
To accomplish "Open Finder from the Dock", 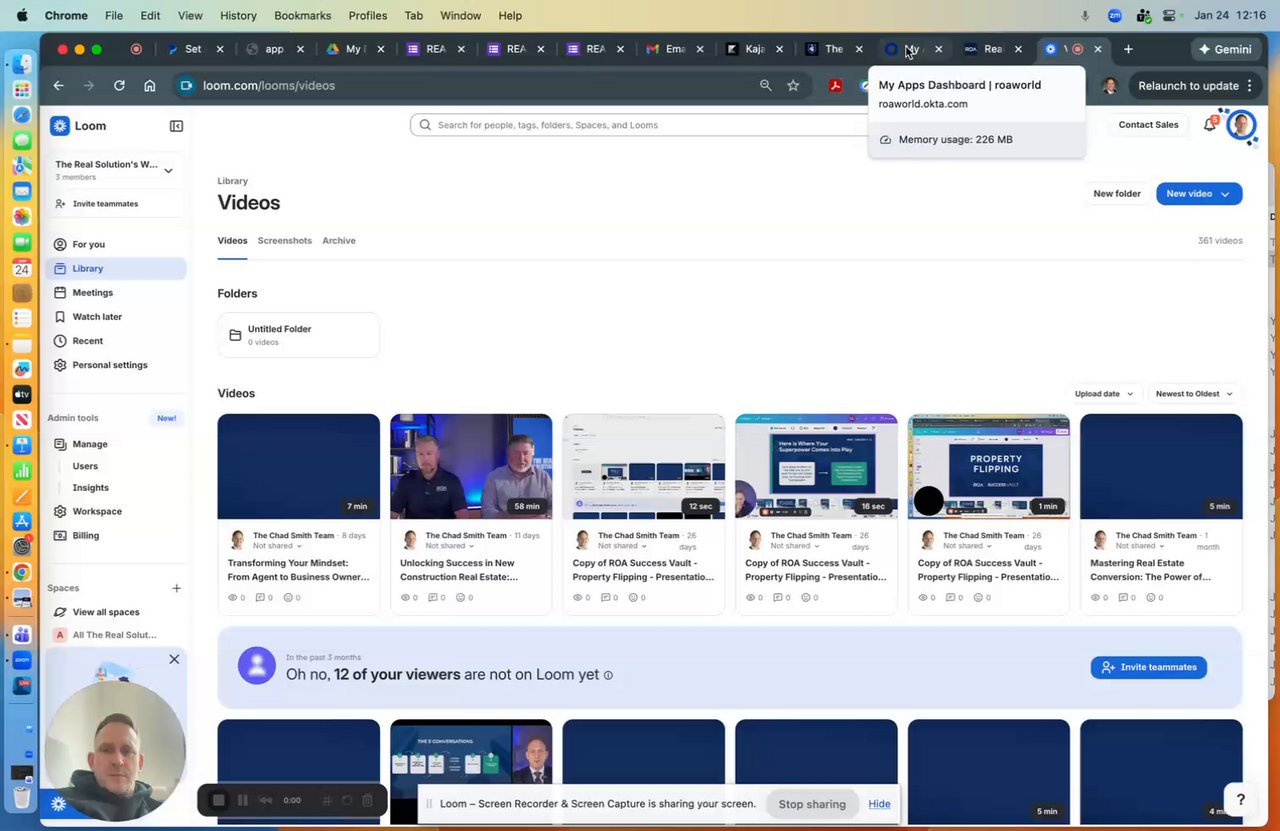I will click(22, 64).
